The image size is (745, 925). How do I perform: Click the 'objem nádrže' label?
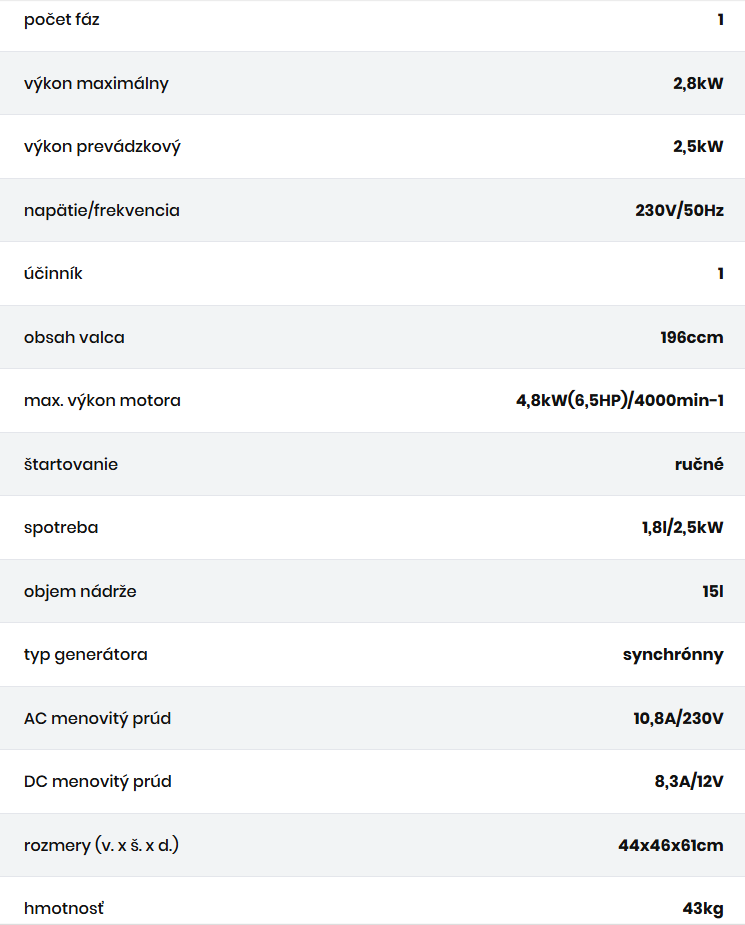pos(80,592)
